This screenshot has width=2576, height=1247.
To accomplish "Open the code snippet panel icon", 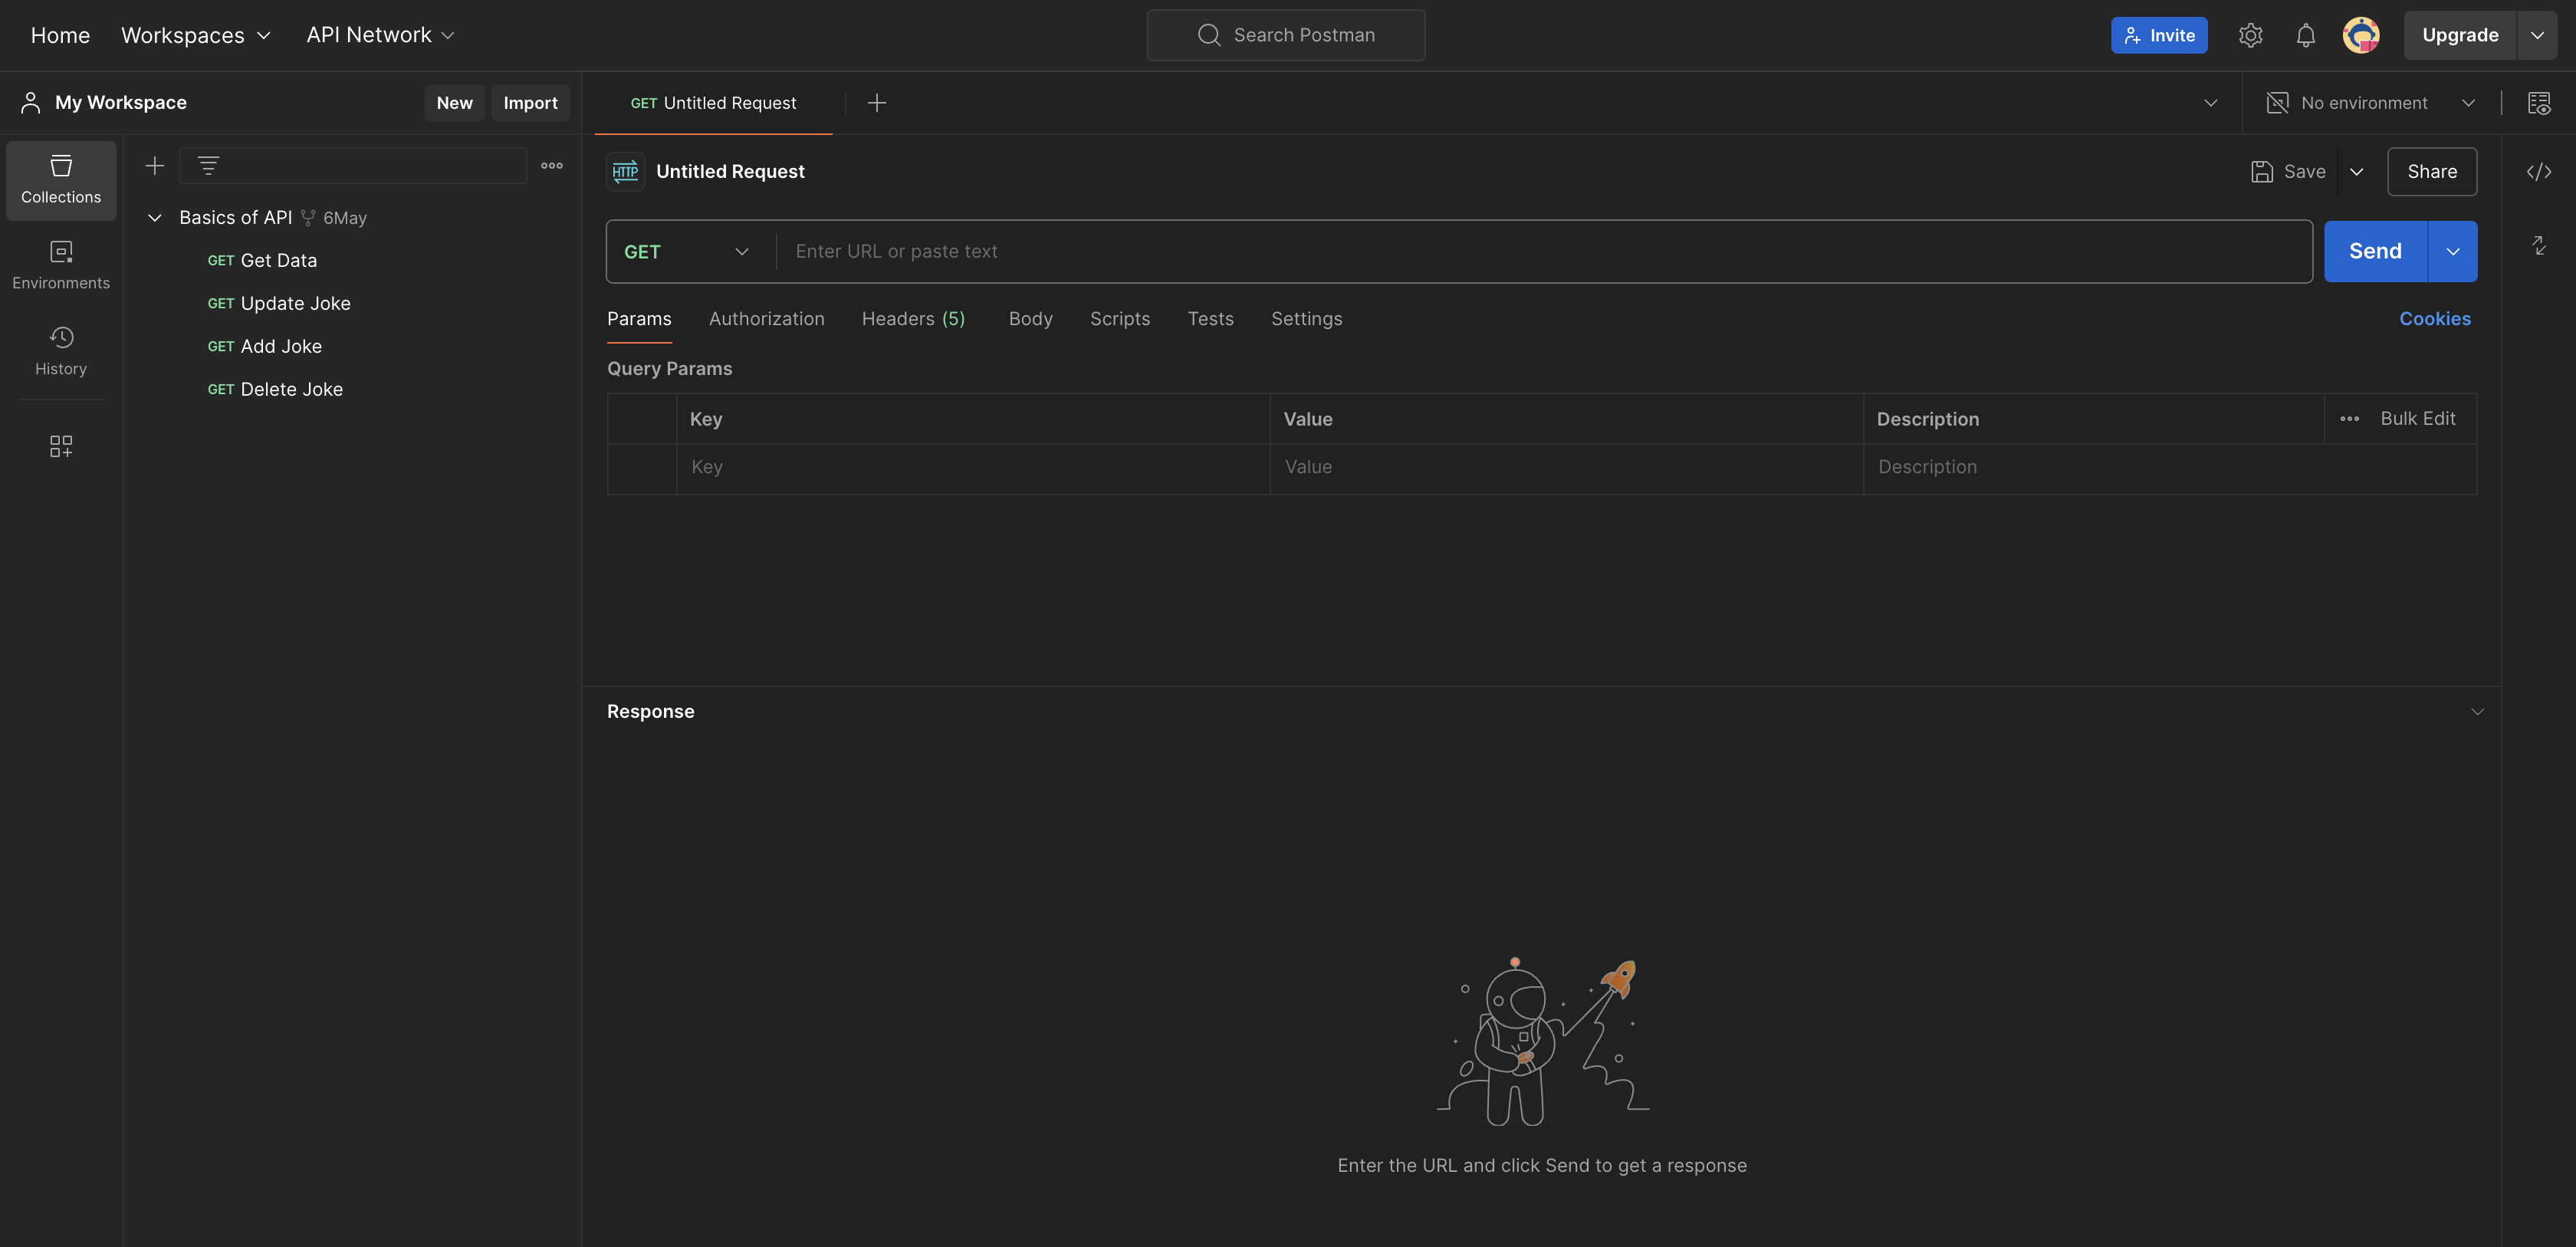I will pyautogui.click(x=2538, y=172).
